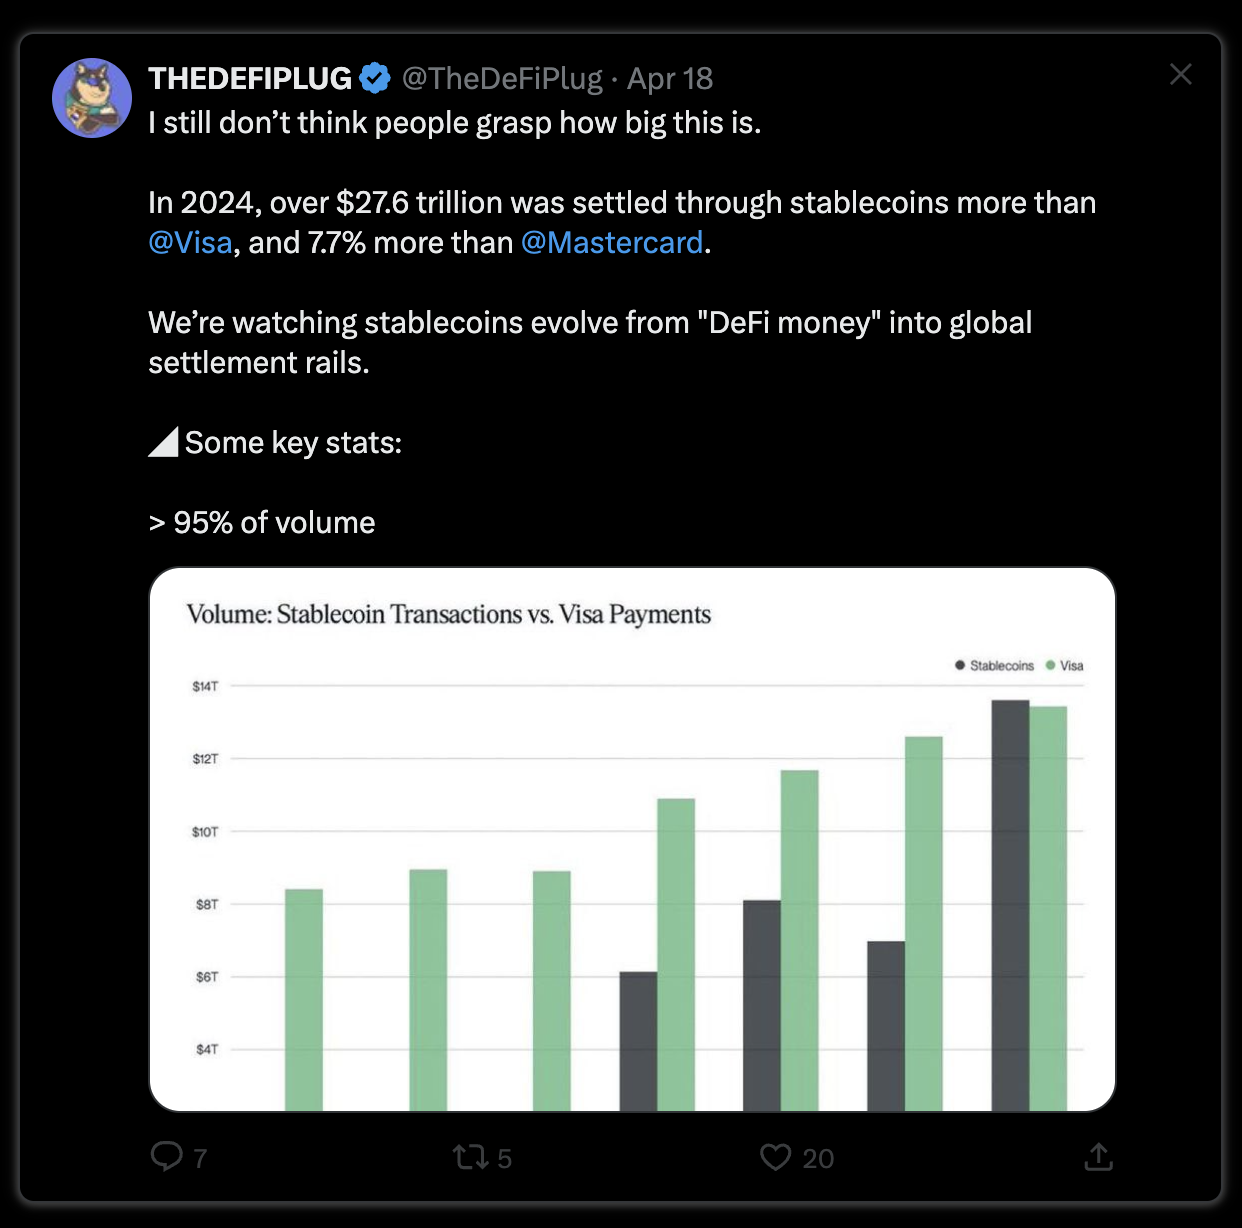This screenshot has height=1228, width=1242.
Task: Click the green Visa legend dot
Action: (1050, 665)
